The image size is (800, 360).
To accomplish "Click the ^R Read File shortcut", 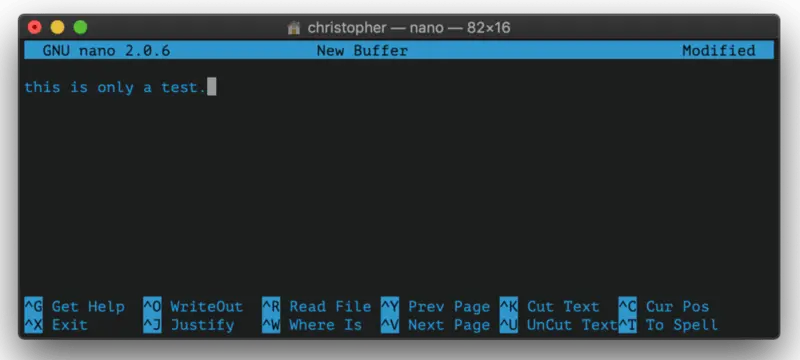I will (316, 306).
